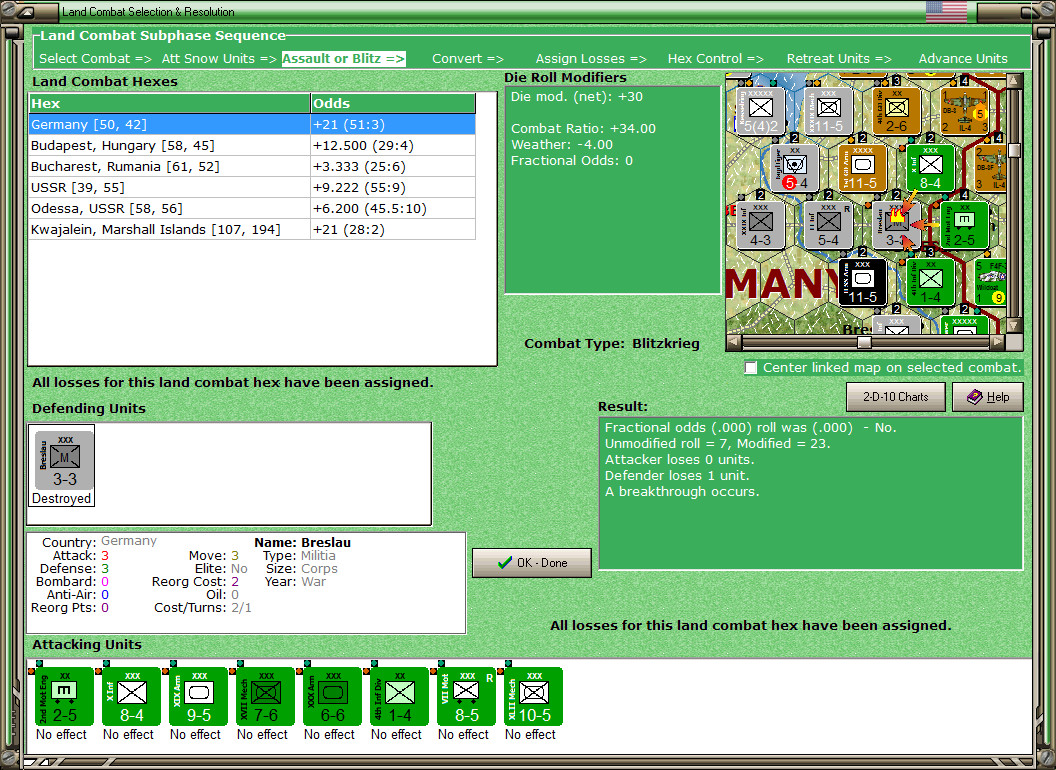Go to the Assign Losses subphase
The width and height of the screenshot is (1056, 770).
click(591, 59)
